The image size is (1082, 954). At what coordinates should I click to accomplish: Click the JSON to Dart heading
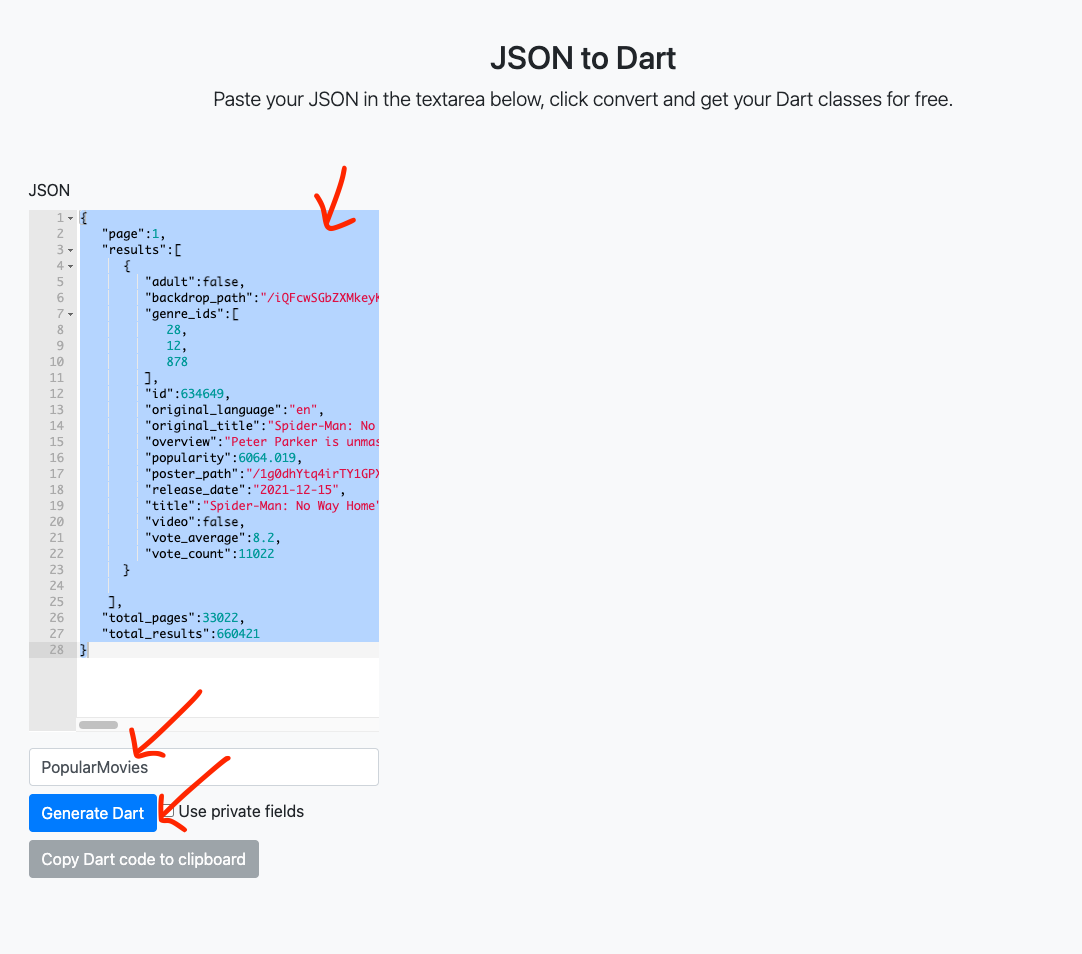pos(583,58)
